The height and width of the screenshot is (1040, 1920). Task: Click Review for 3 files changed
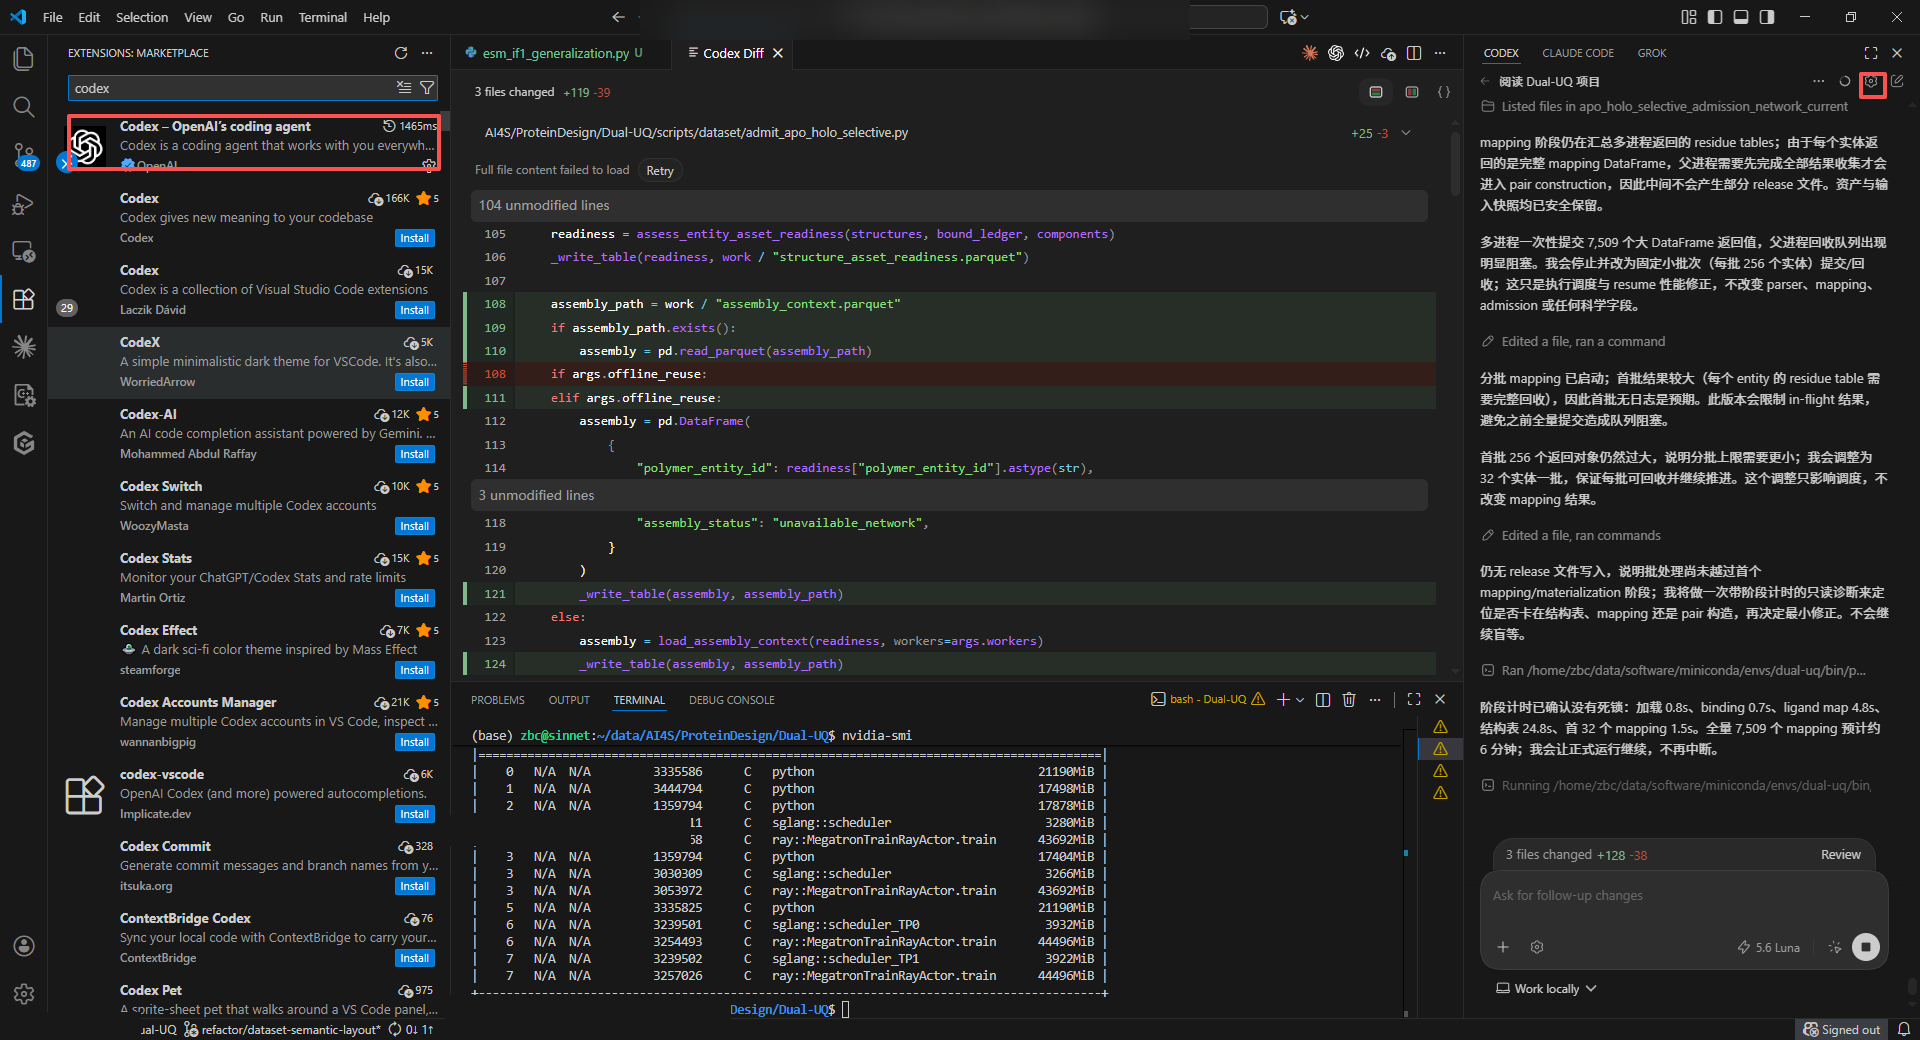click(1840, 855)
